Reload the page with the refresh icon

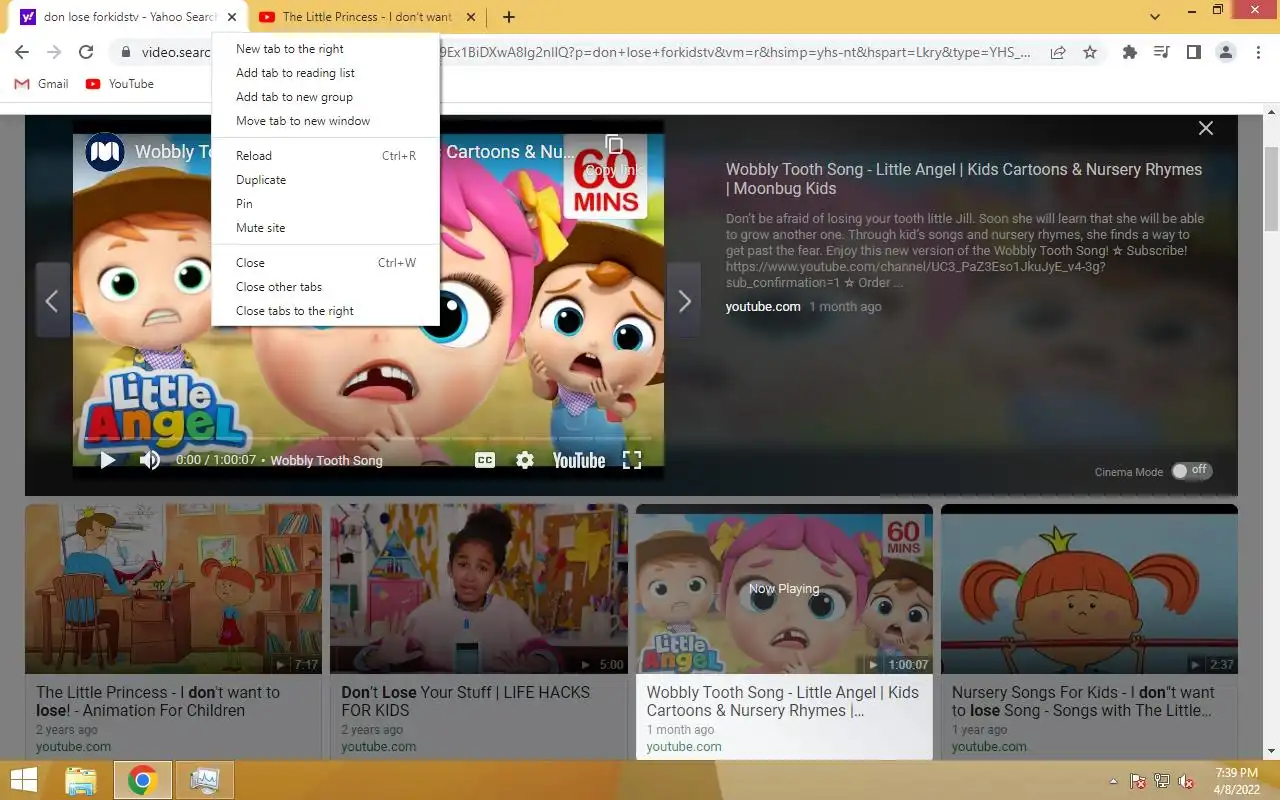click(x=86, y=52)
